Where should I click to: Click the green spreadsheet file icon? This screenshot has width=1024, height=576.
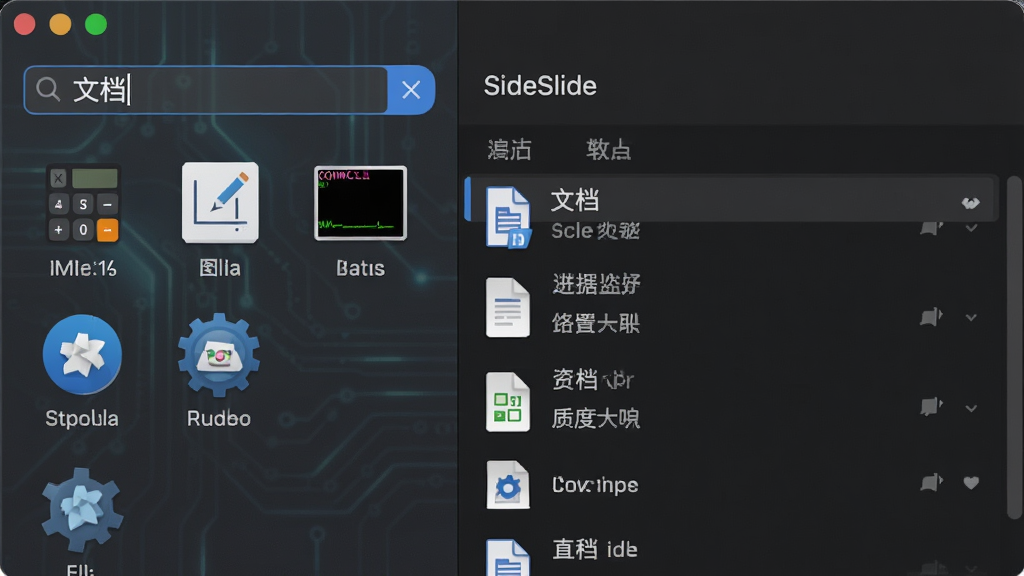coord(507,402)
